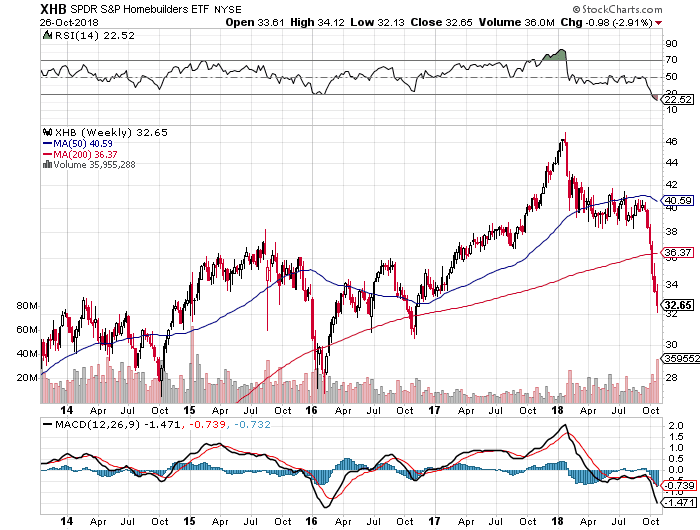Click the 26-Oct-2018 date label
700x530 pixels.
pyautogui.click(x=69, y=22)
